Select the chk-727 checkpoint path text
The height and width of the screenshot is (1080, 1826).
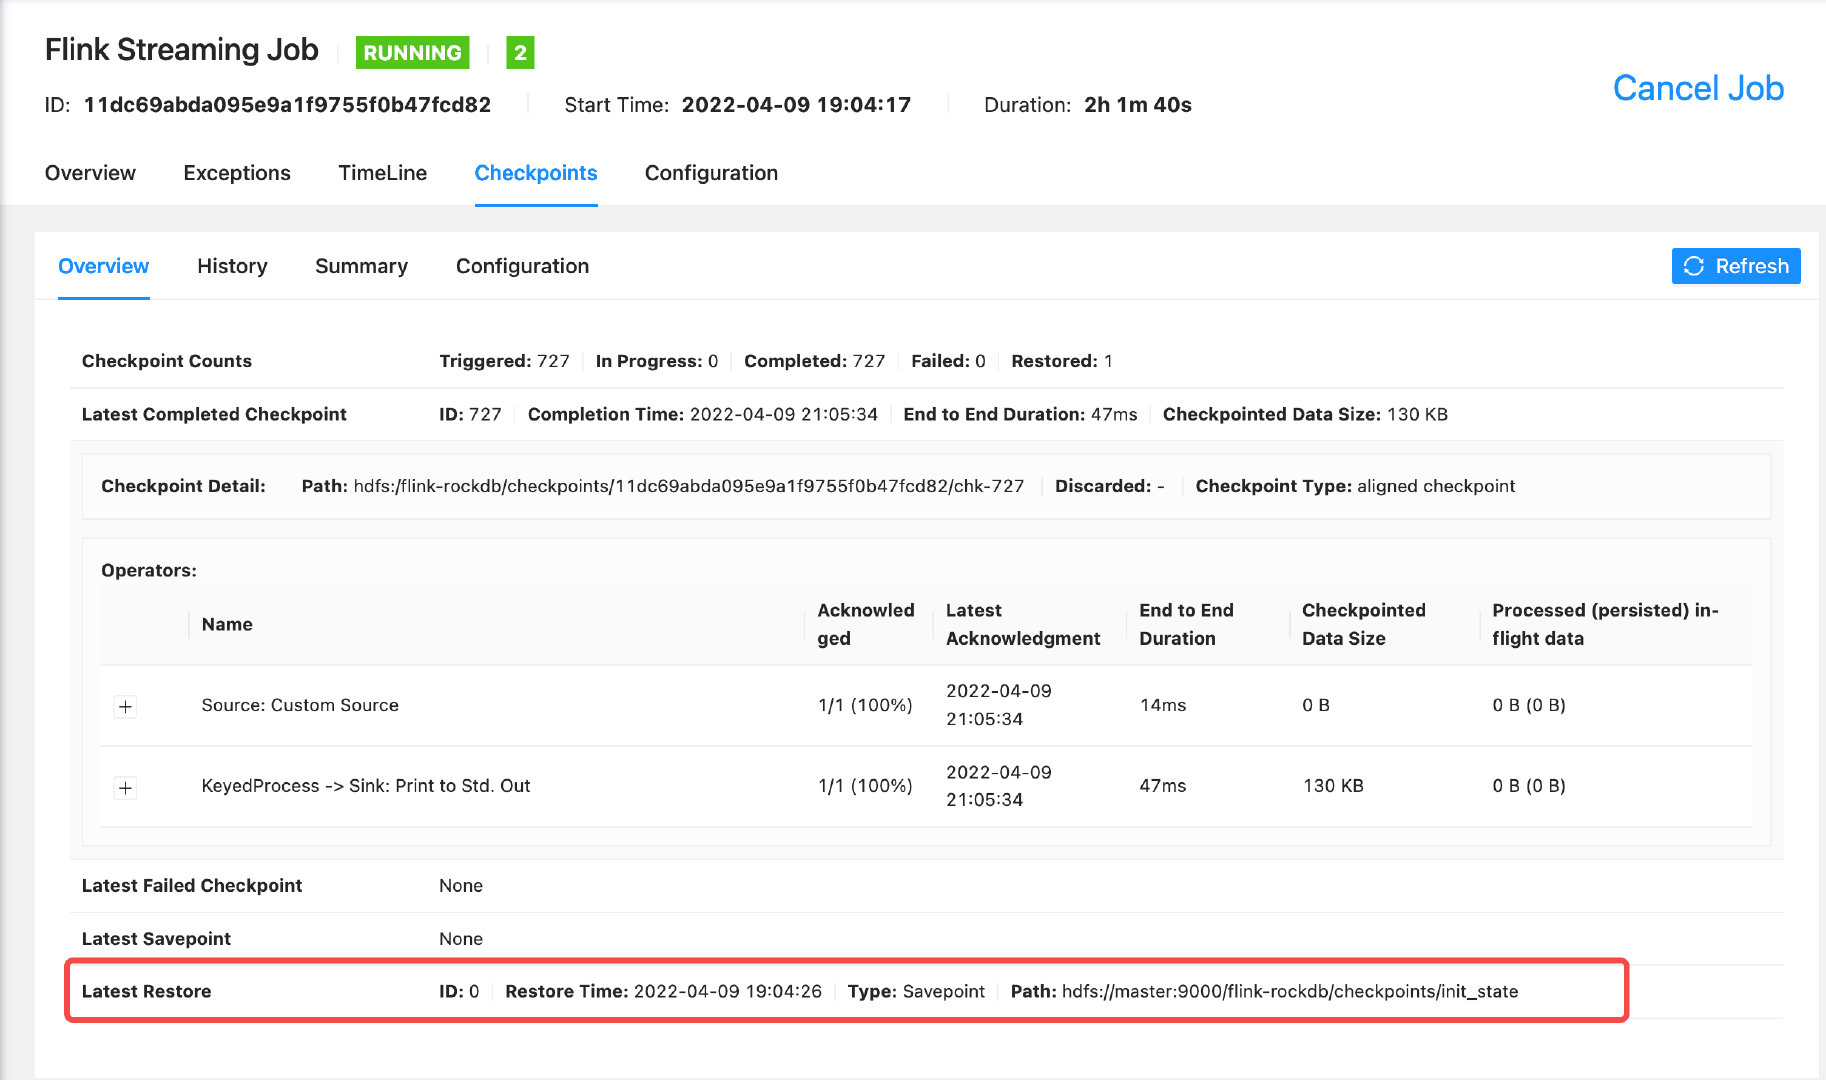[689, 486]
